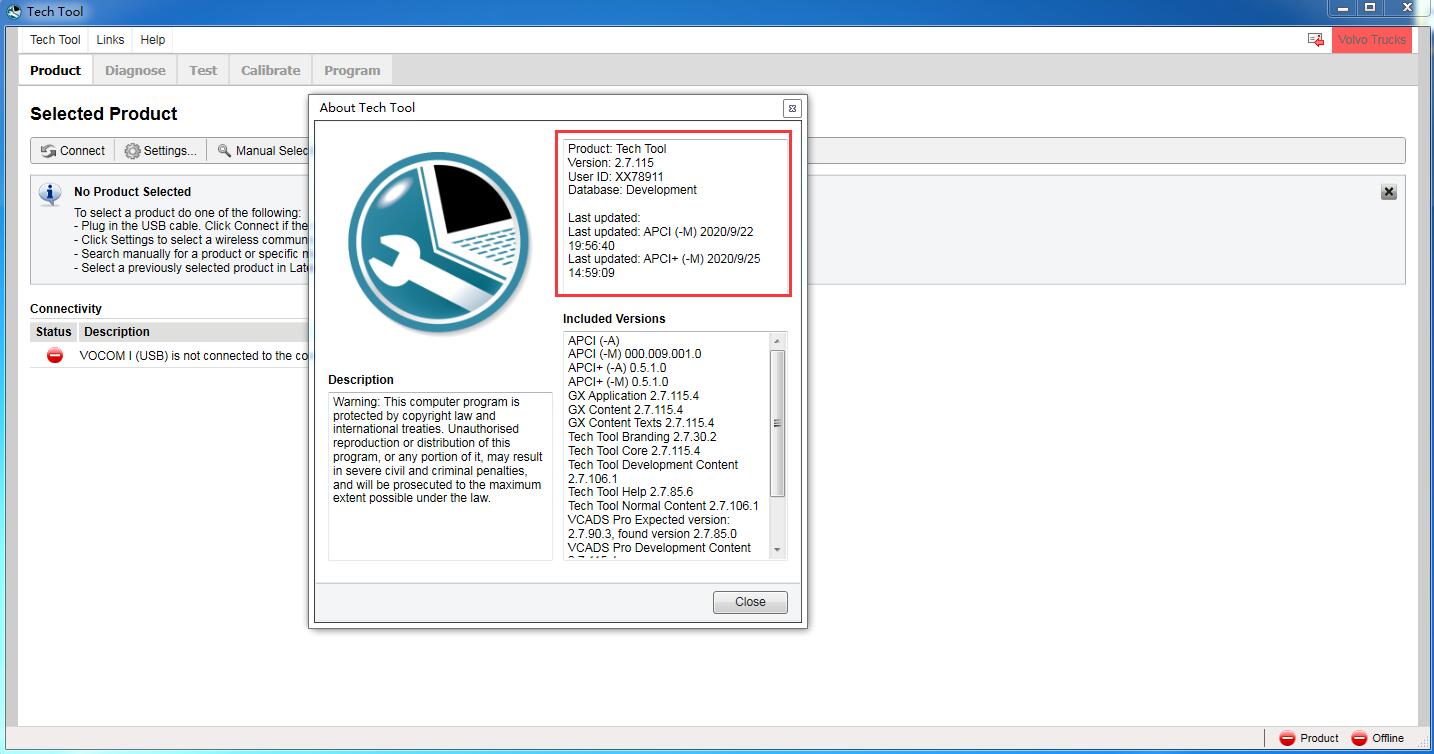
Task: Click the Tech Tool app icon in title bar
Action: pyautogui.click(x=14, y=12)
